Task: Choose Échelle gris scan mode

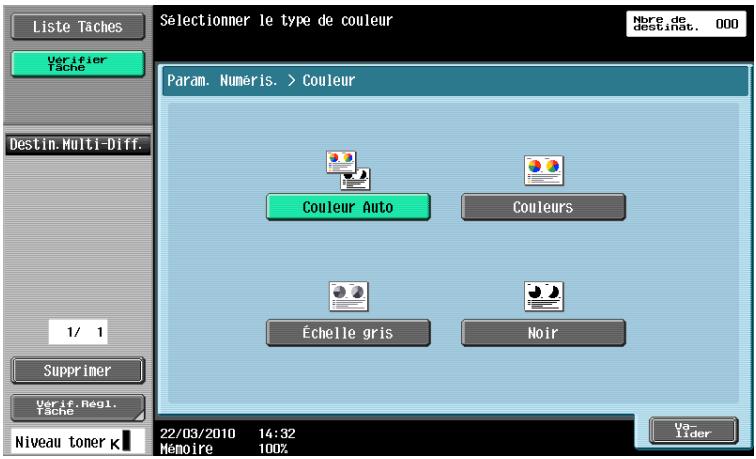Action: pyautogui.click(x=348, y=333)
